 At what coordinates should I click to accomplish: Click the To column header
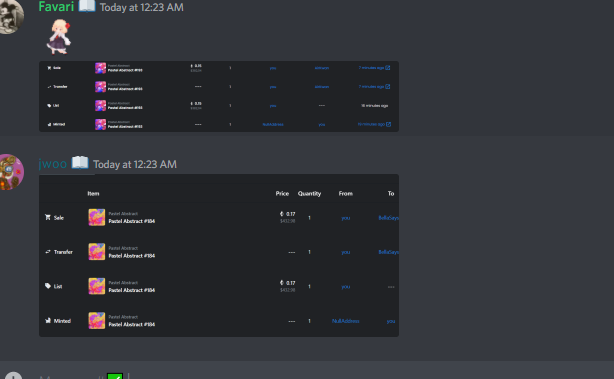point(391,193)
